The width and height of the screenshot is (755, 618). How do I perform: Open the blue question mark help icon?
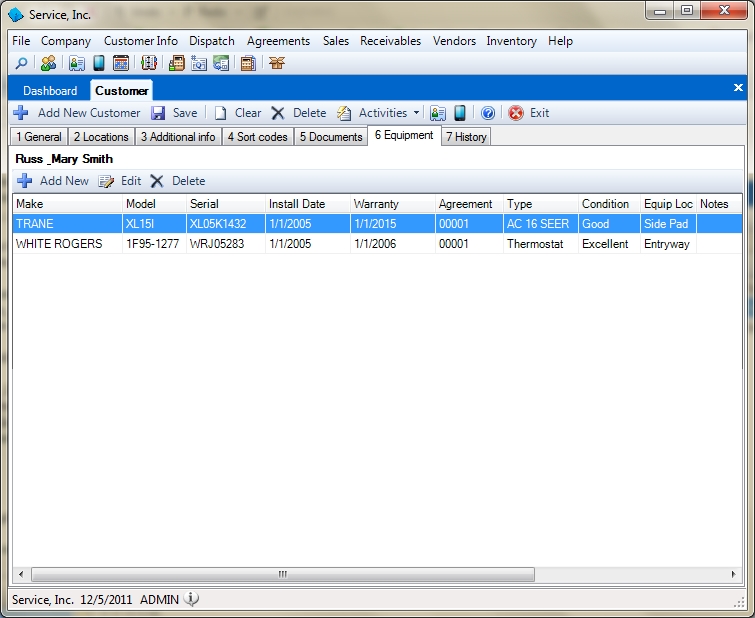[x=488, y=113]
